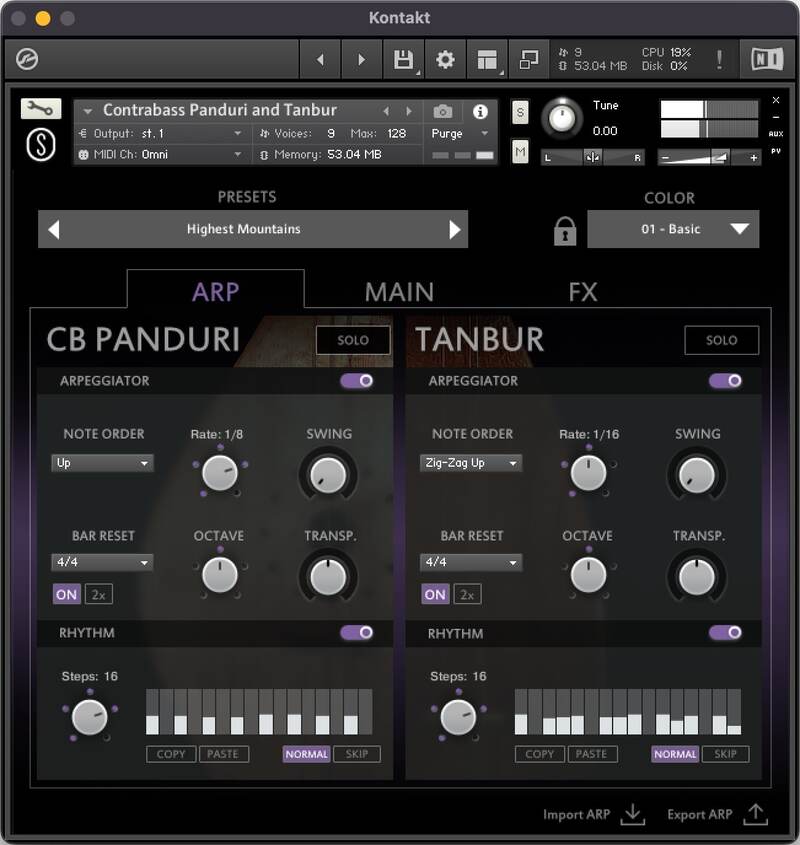Solo the Tanbur instrument
Image resolution: width=800 pixels, height=845 pixels.
tap(722, 340)
